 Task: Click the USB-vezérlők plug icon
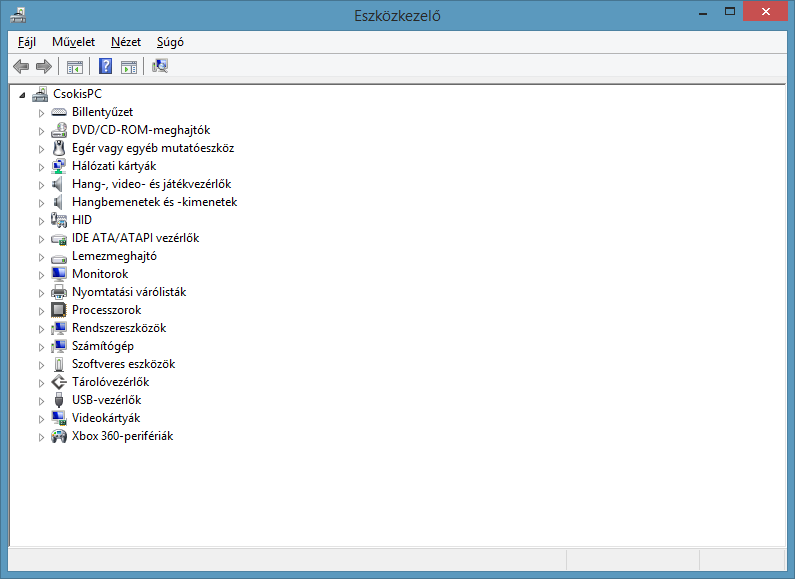point(59,400)
